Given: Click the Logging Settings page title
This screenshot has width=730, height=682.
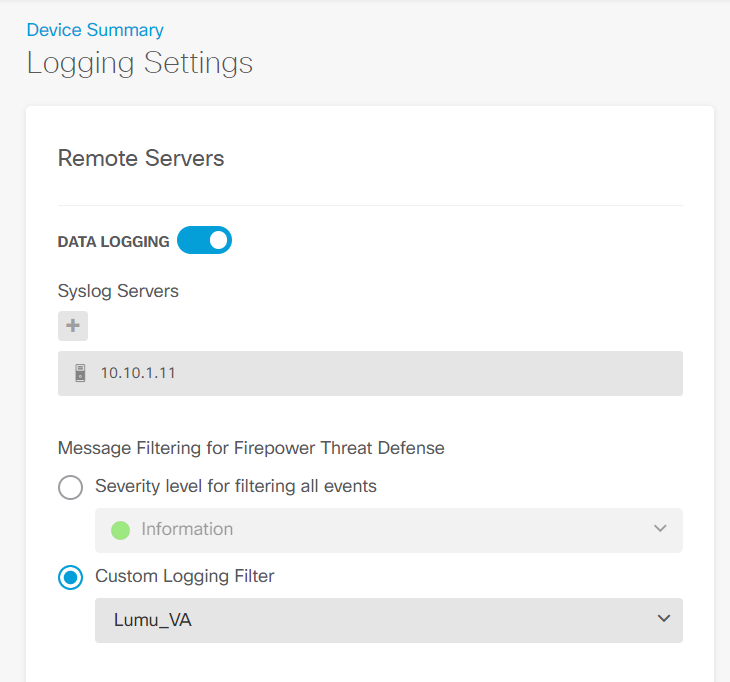Looking at the screenshot, I should point(139,63).
